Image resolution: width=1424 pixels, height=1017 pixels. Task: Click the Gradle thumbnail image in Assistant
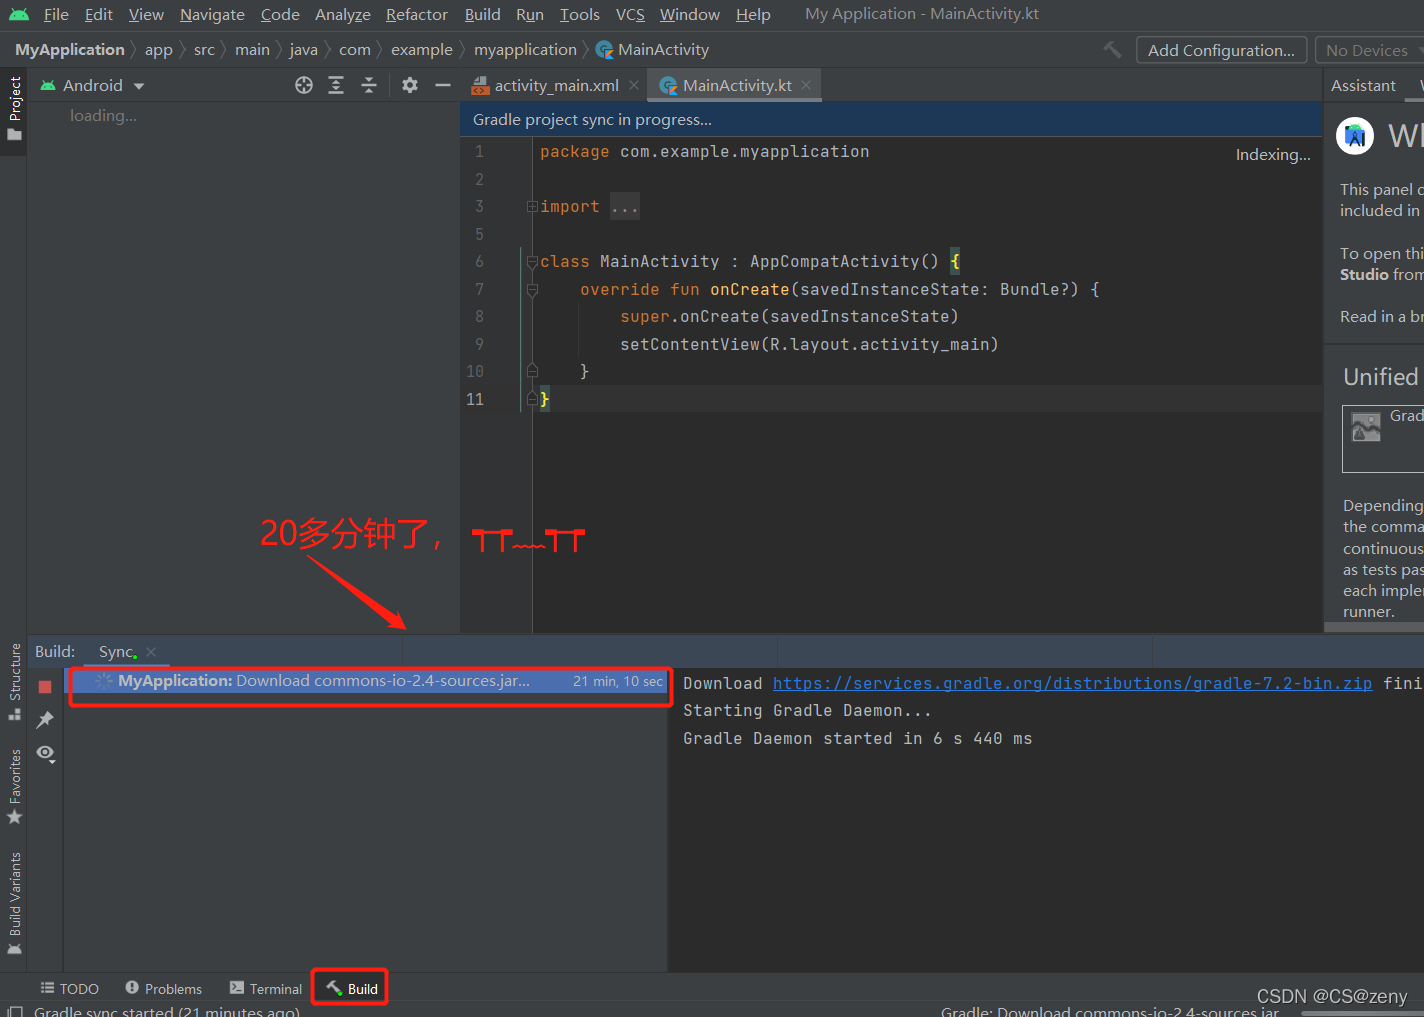coord(1366,427)
